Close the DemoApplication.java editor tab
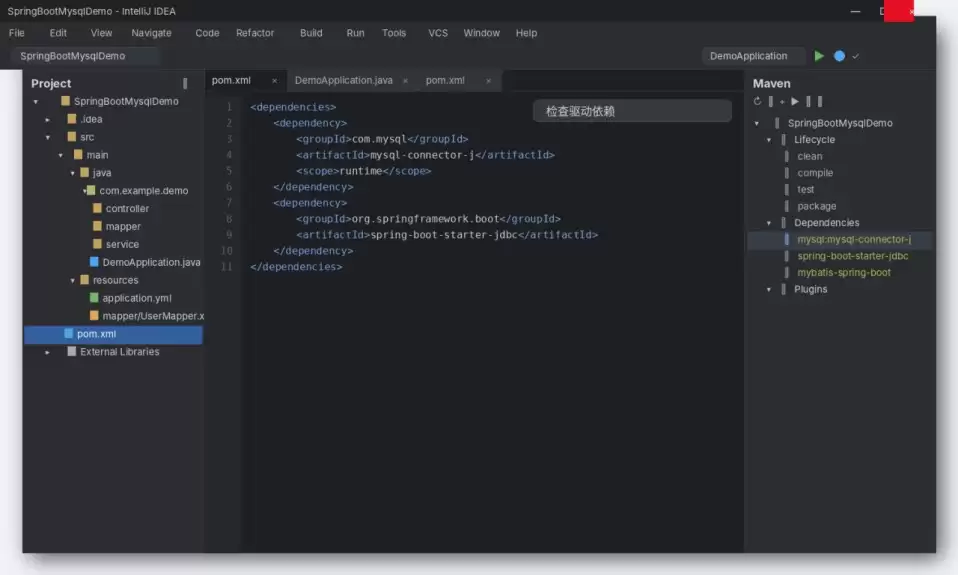The height and width of the screenshot is (575, 958). pos(405,81)
